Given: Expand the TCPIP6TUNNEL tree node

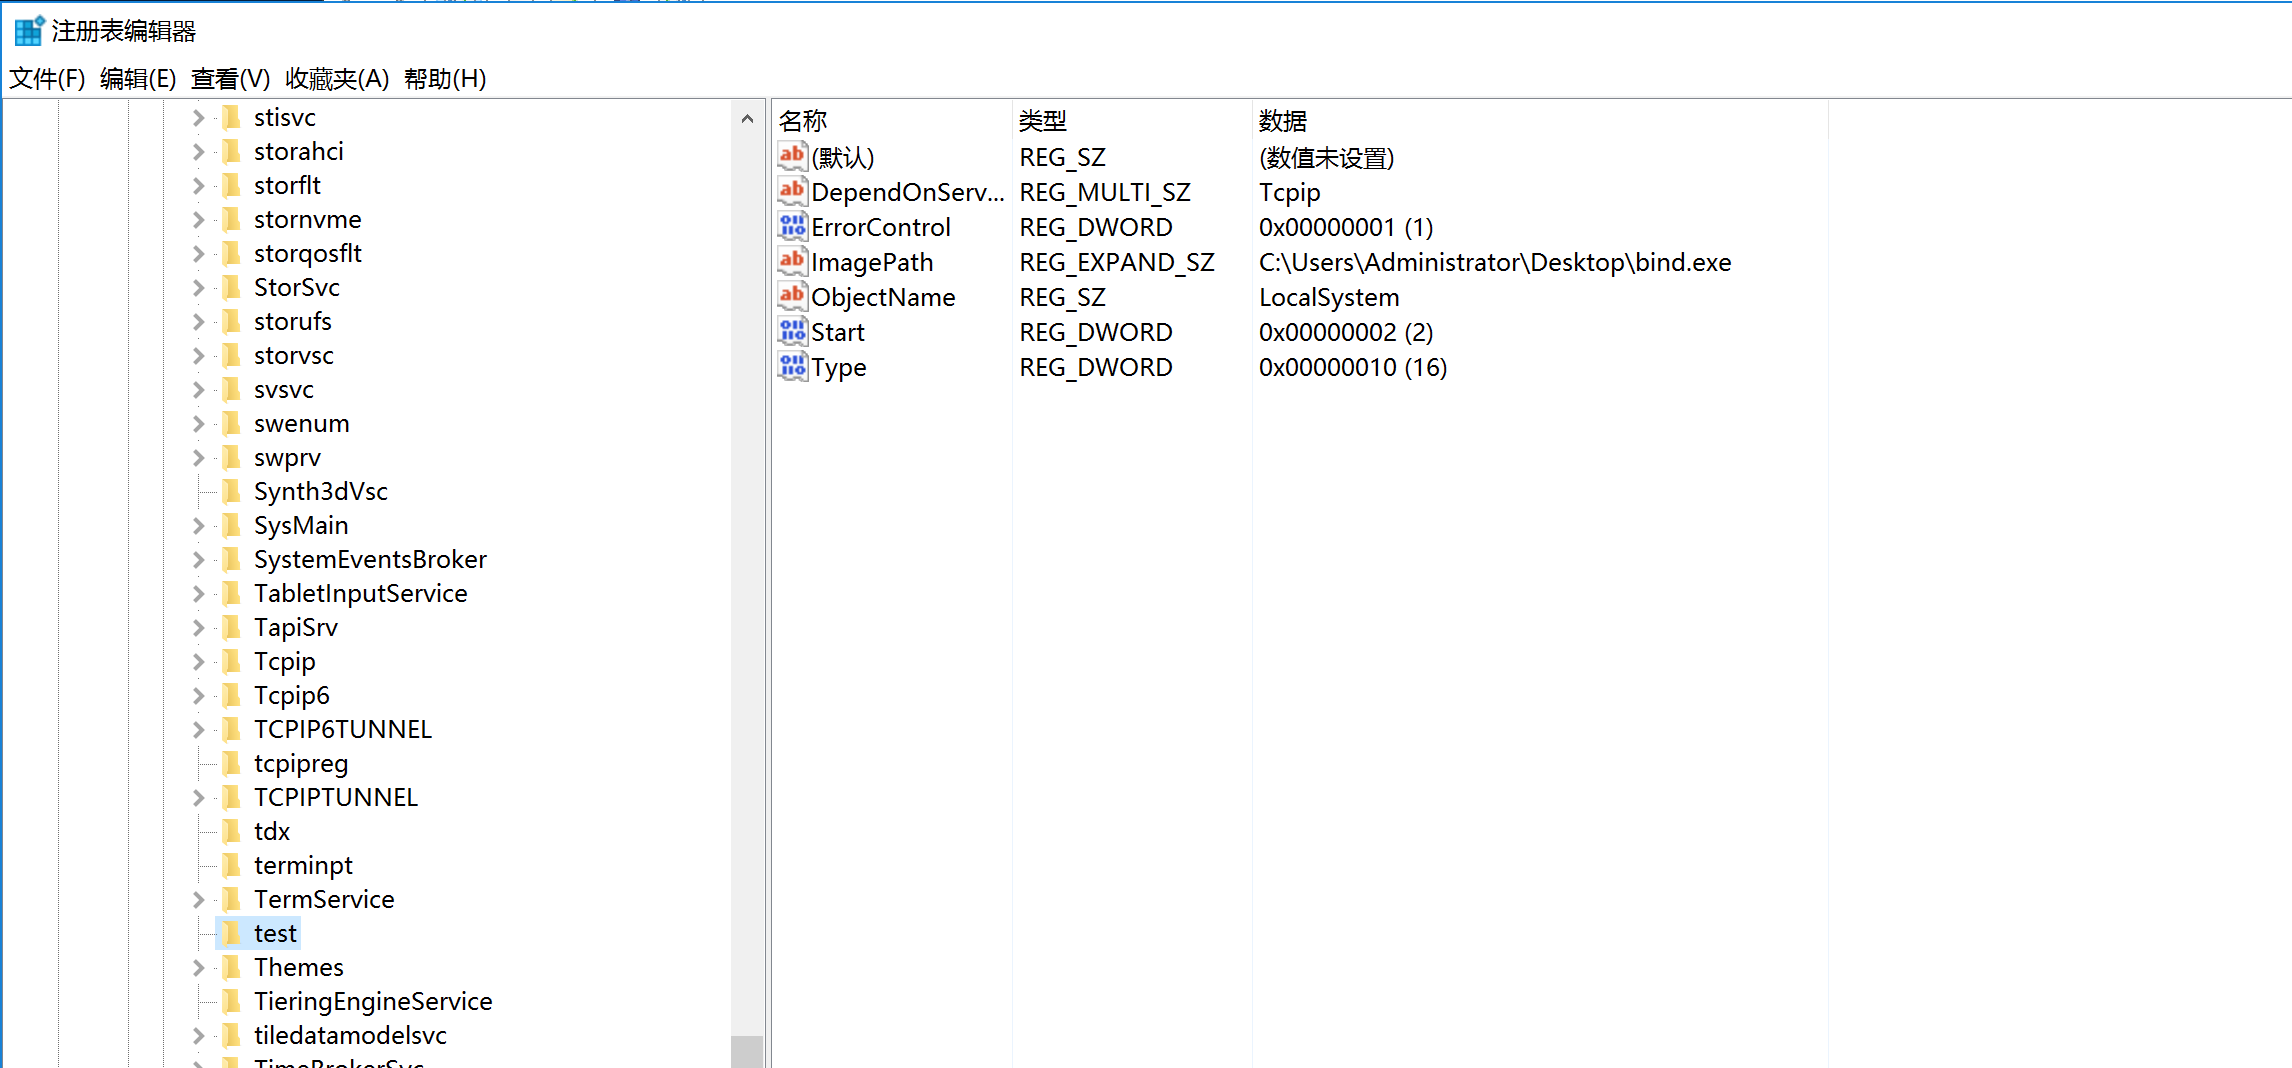Looking at the screenshot, I should point(198,730).
